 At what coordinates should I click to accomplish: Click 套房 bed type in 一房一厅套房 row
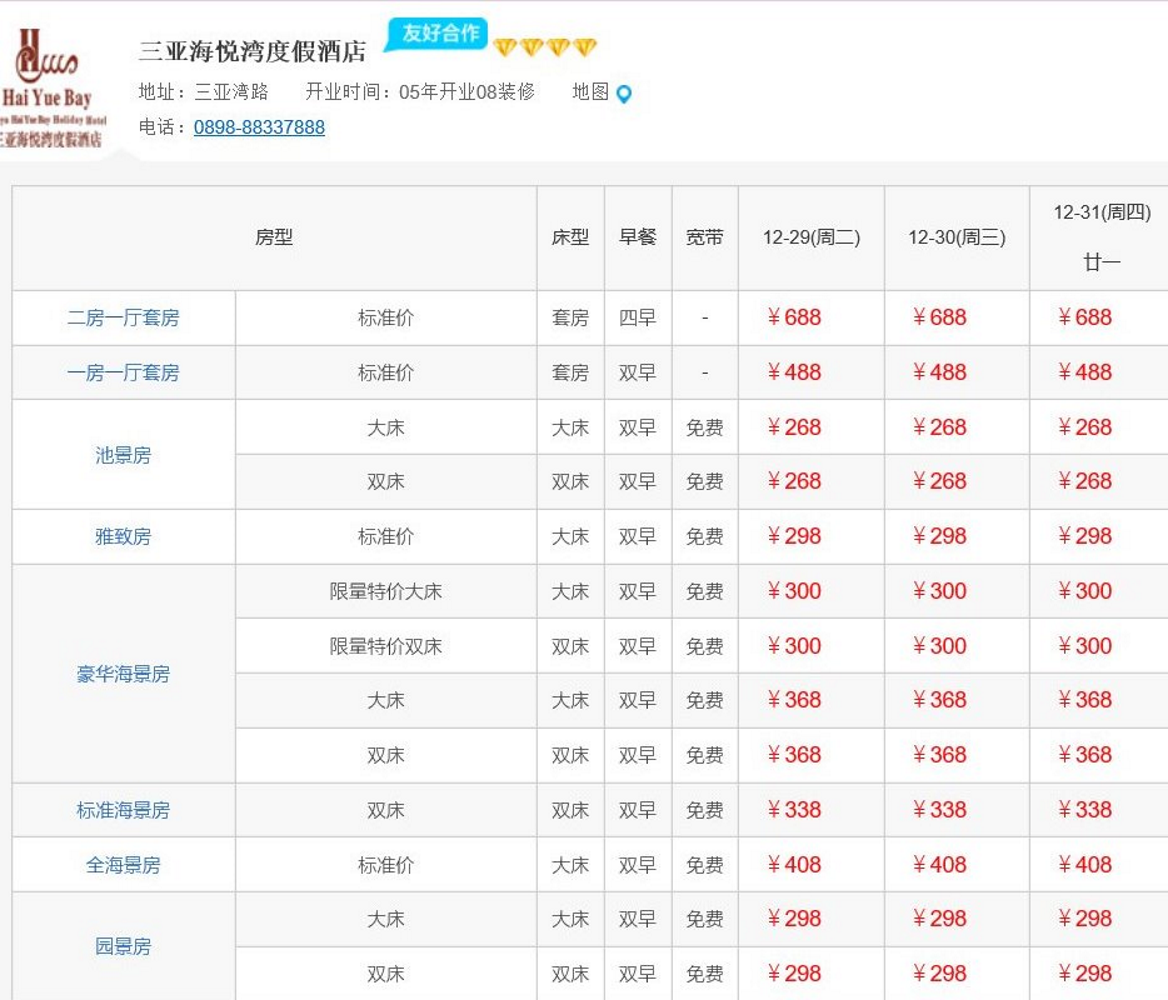coord(571,373)
